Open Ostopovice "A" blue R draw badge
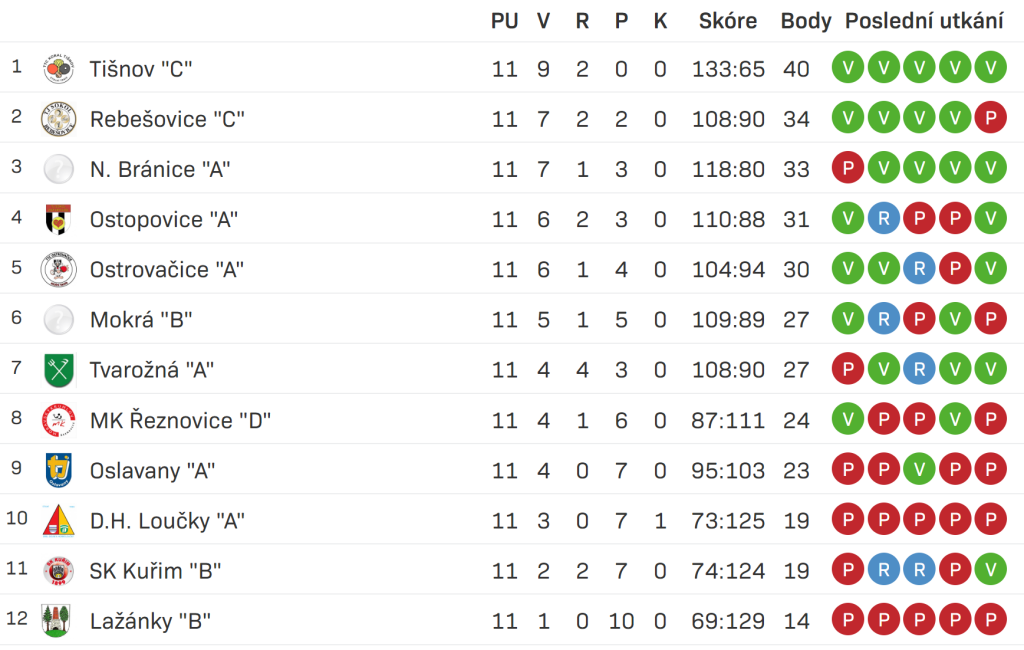The height and width of the screenshot is (650, 1024). point(884,218)
